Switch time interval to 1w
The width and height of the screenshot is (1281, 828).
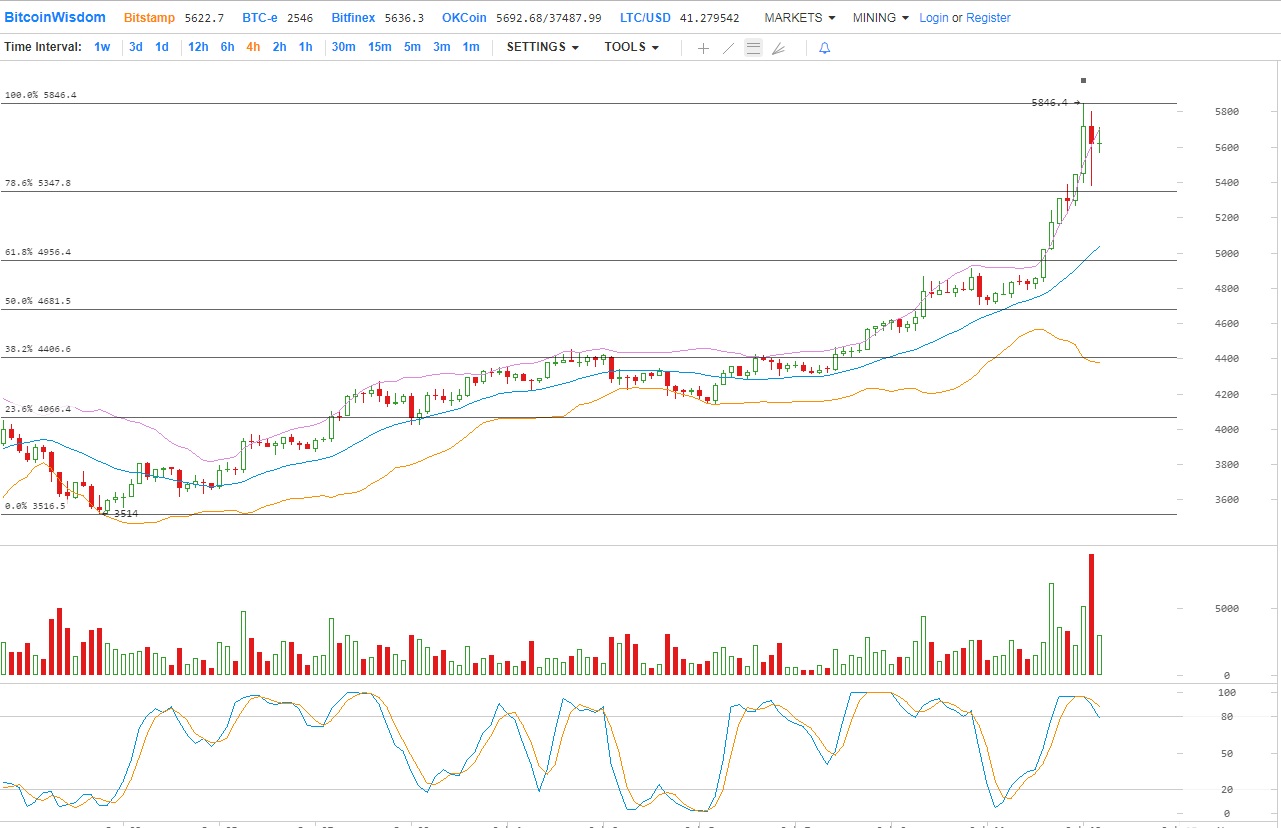coord(102,47)
